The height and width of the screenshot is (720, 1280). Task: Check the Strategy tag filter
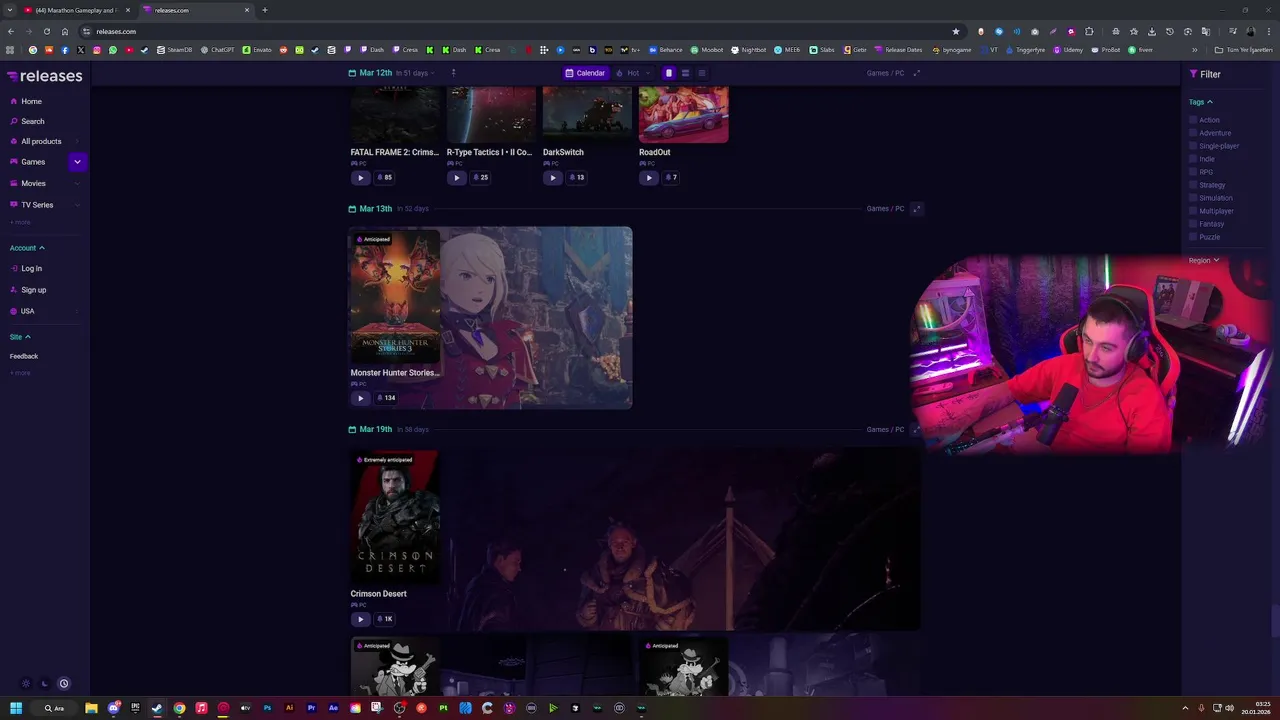point(1193,185)
